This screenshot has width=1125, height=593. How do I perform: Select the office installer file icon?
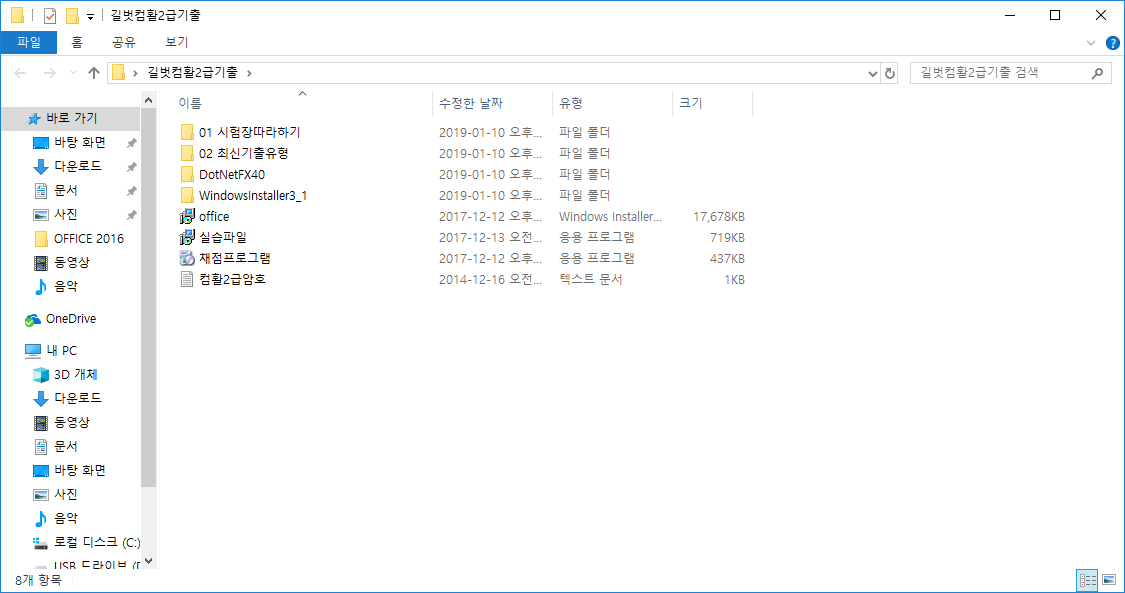(x=186, y=216)
